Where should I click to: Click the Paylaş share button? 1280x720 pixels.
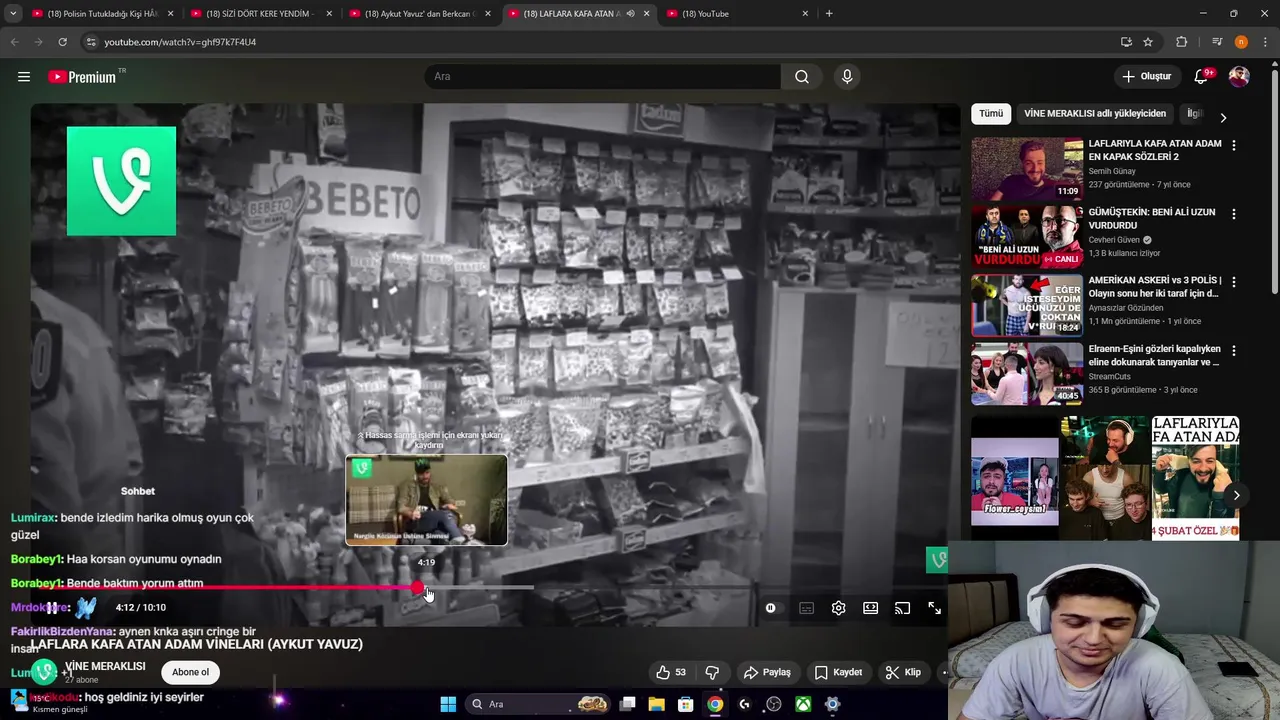click(x=767, y=672)
